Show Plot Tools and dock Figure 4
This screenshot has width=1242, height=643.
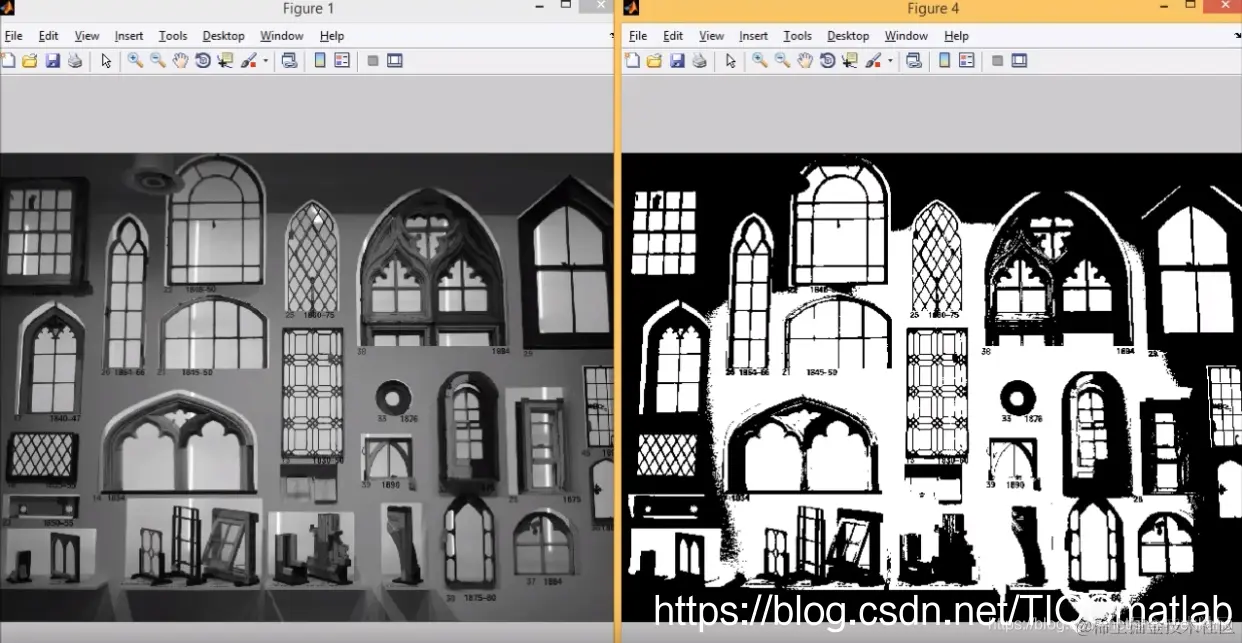(1019, 61)
